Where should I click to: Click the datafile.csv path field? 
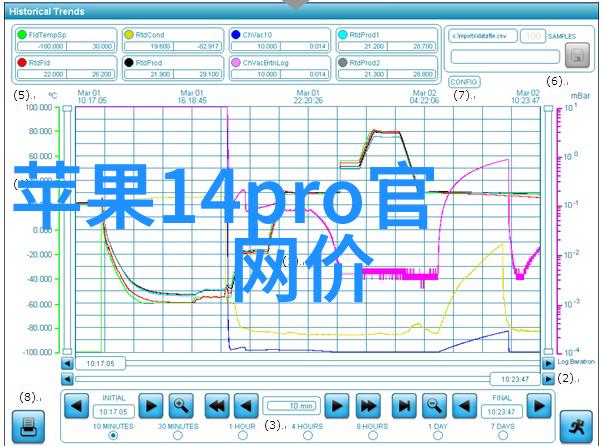pyautogui.click(x=483, y=36)
